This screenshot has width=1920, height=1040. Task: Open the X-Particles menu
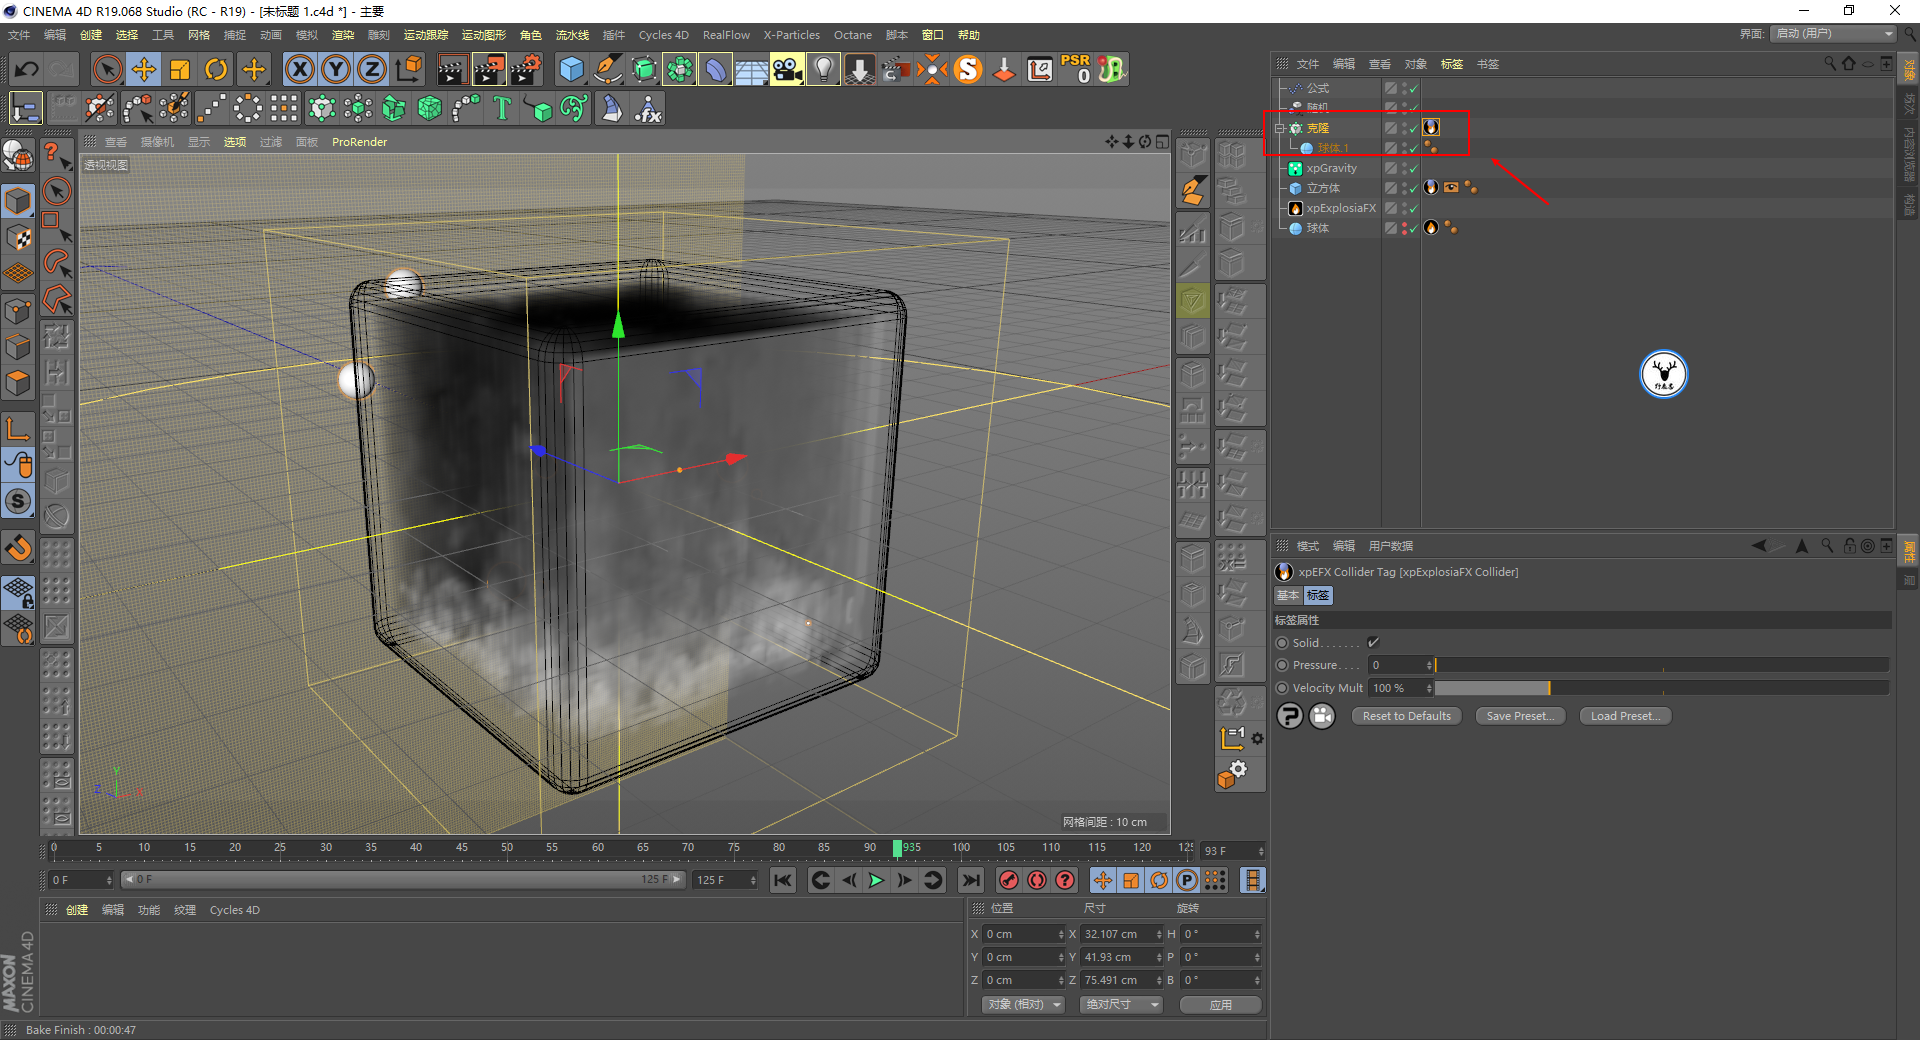791,35
